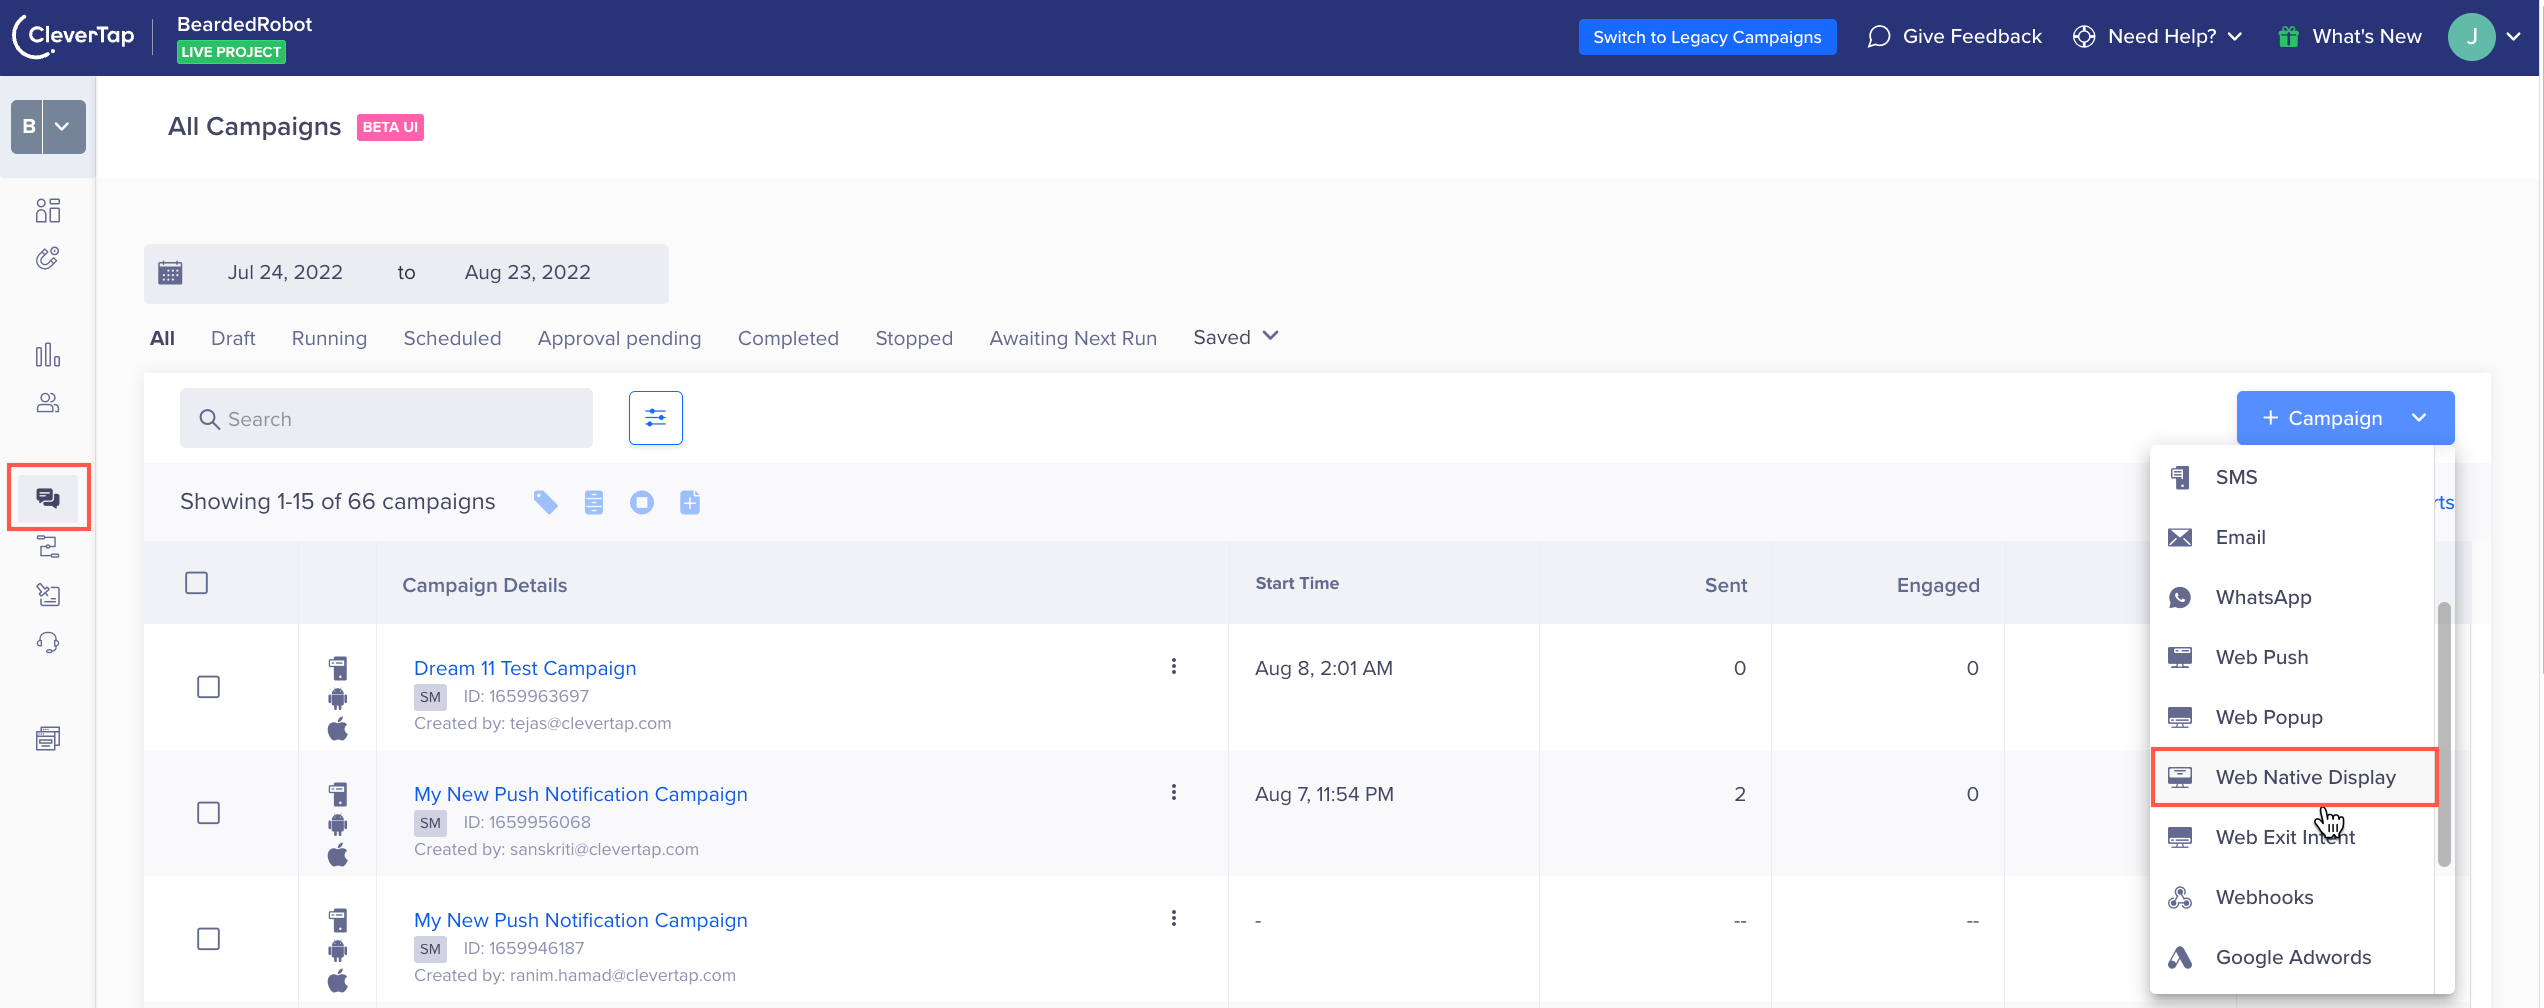This screenshot has width=2544, height=1008.
Task: Click the Google Adwords icon in the menu
Action: [2180, 958]
